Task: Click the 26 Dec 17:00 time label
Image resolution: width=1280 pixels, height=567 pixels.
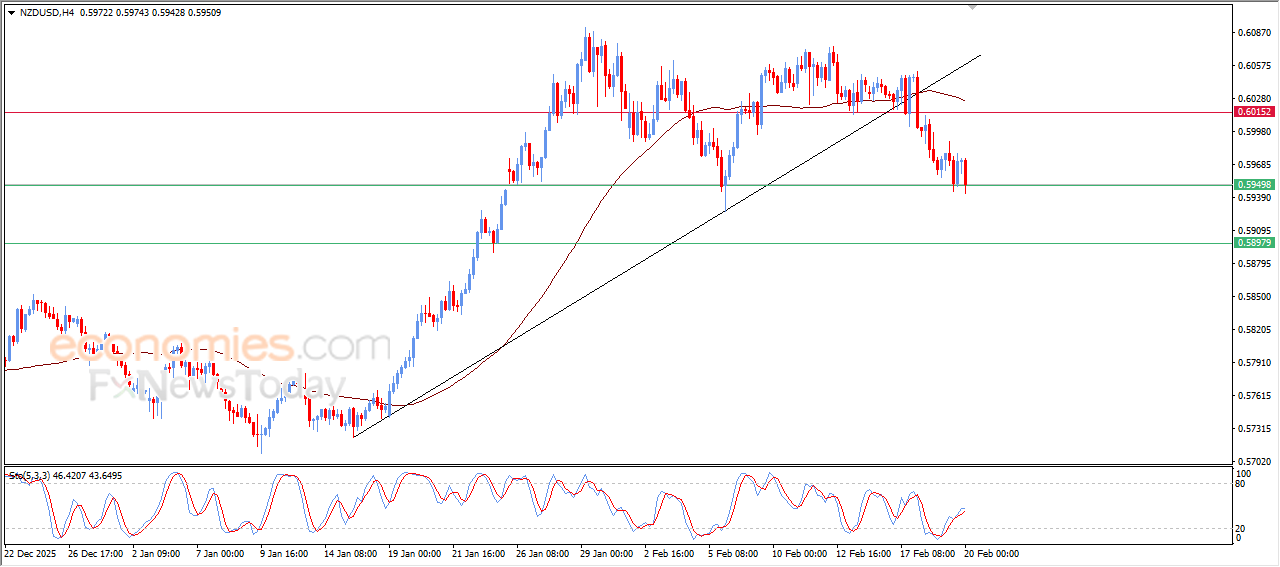Action: pos(95,553)
